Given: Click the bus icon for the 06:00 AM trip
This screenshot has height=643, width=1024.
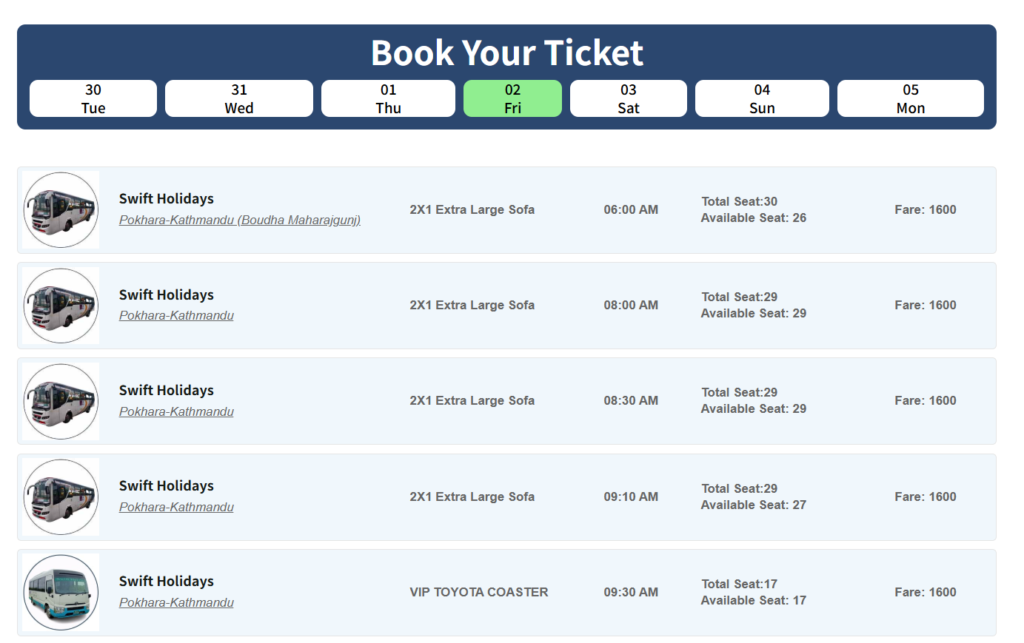Looking at the screenshot, I should click(x=61, y=210).
